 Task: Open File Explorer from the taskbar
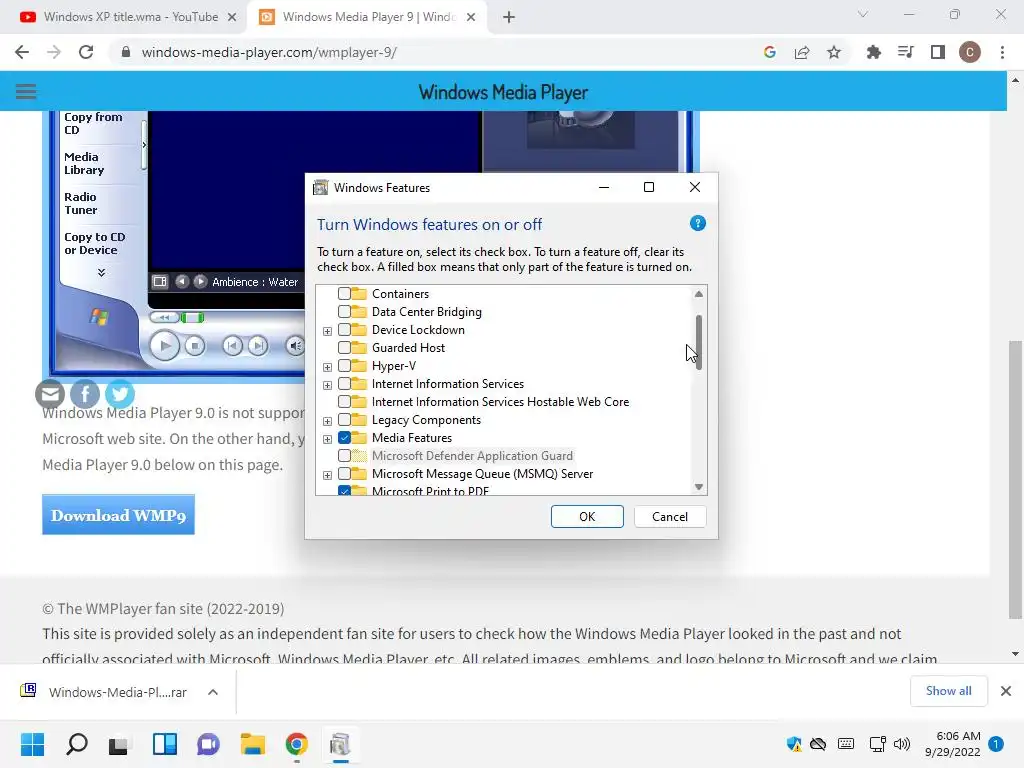[253, 744]
